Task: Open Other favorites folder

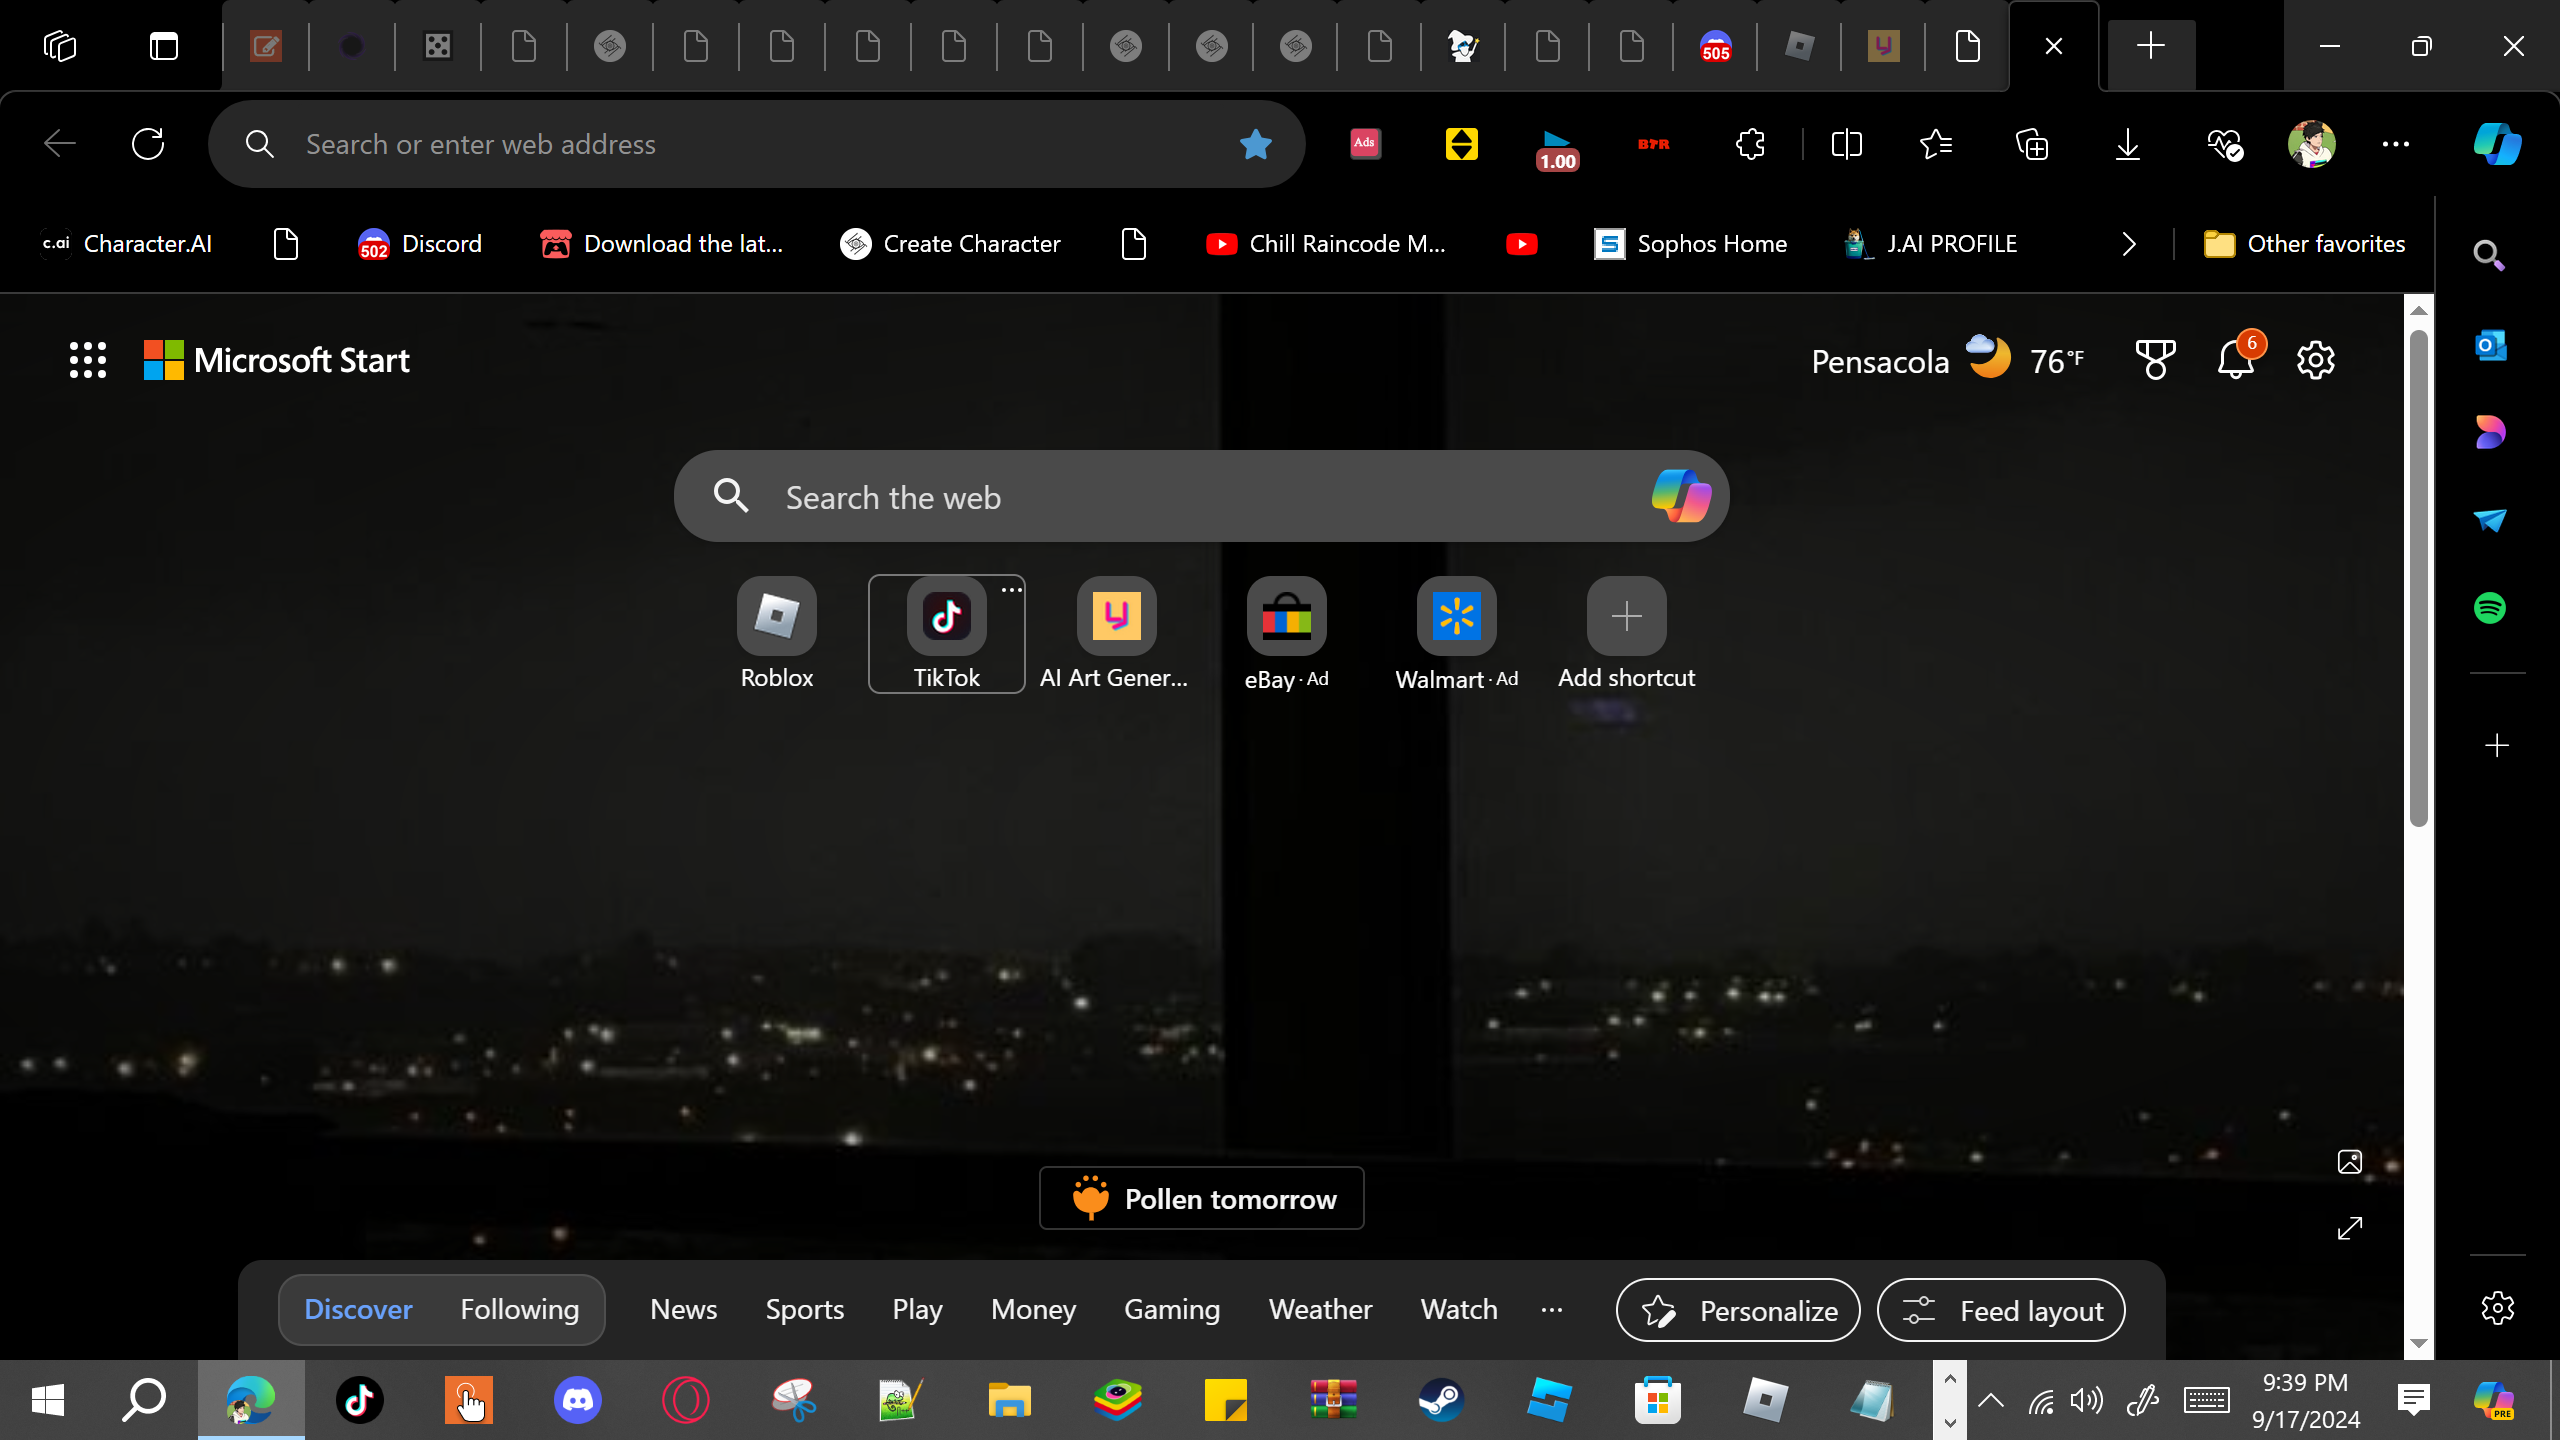Action: 2305,244
